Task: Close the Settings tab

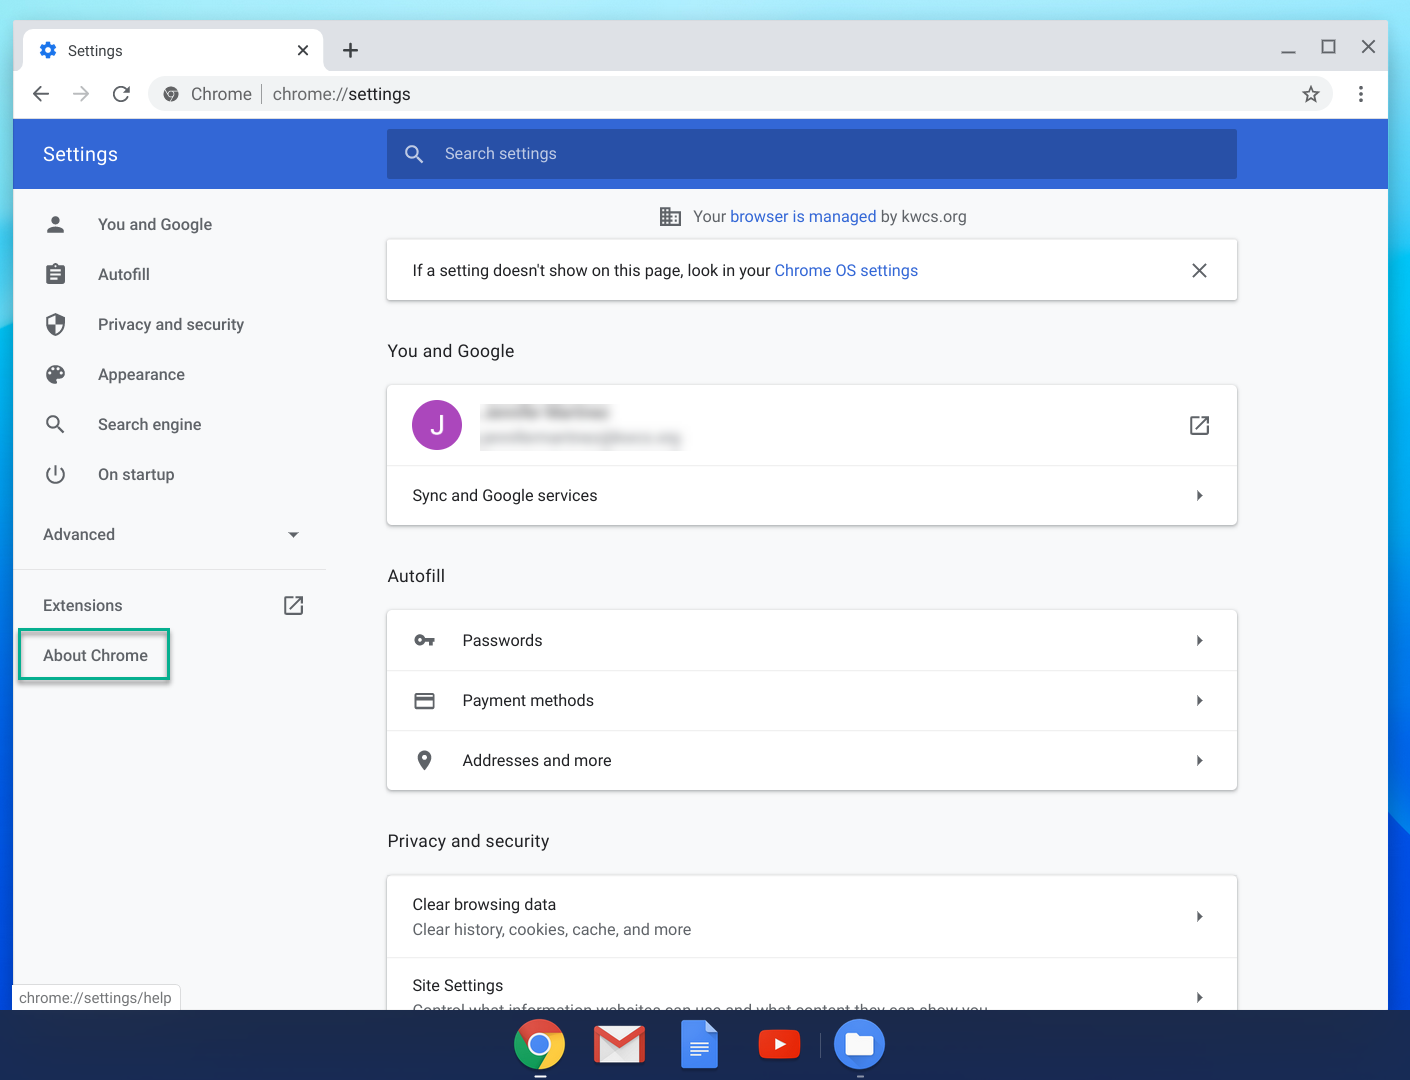Action: click(303, 50)
